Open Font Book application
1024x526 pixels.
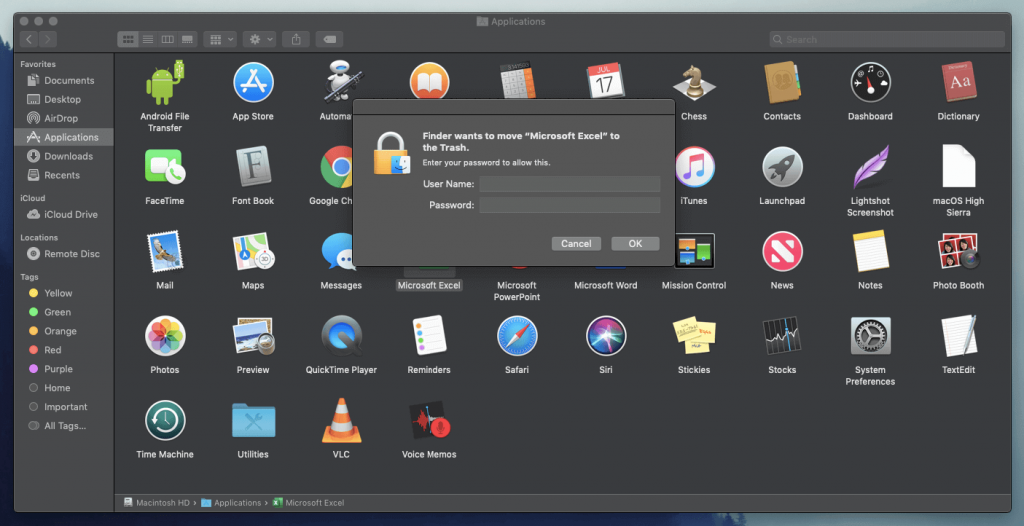pyautogui.click(x=253, y=167)
